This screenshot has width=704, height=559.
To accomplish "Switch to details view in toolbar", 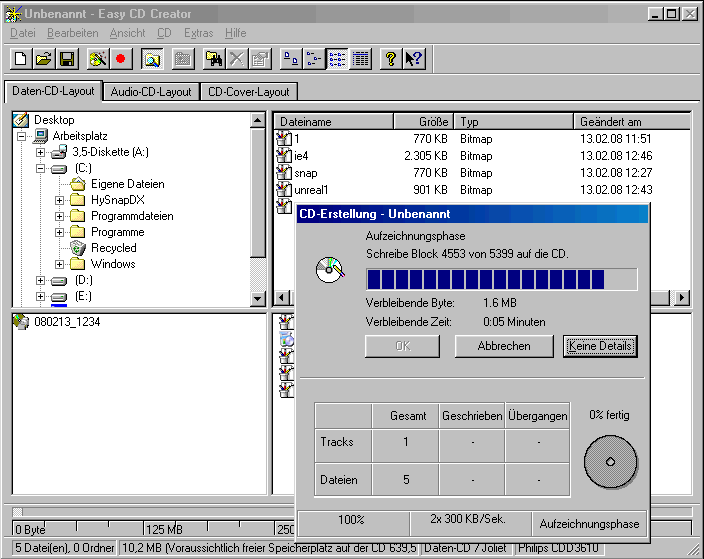I will pos(361,59).
